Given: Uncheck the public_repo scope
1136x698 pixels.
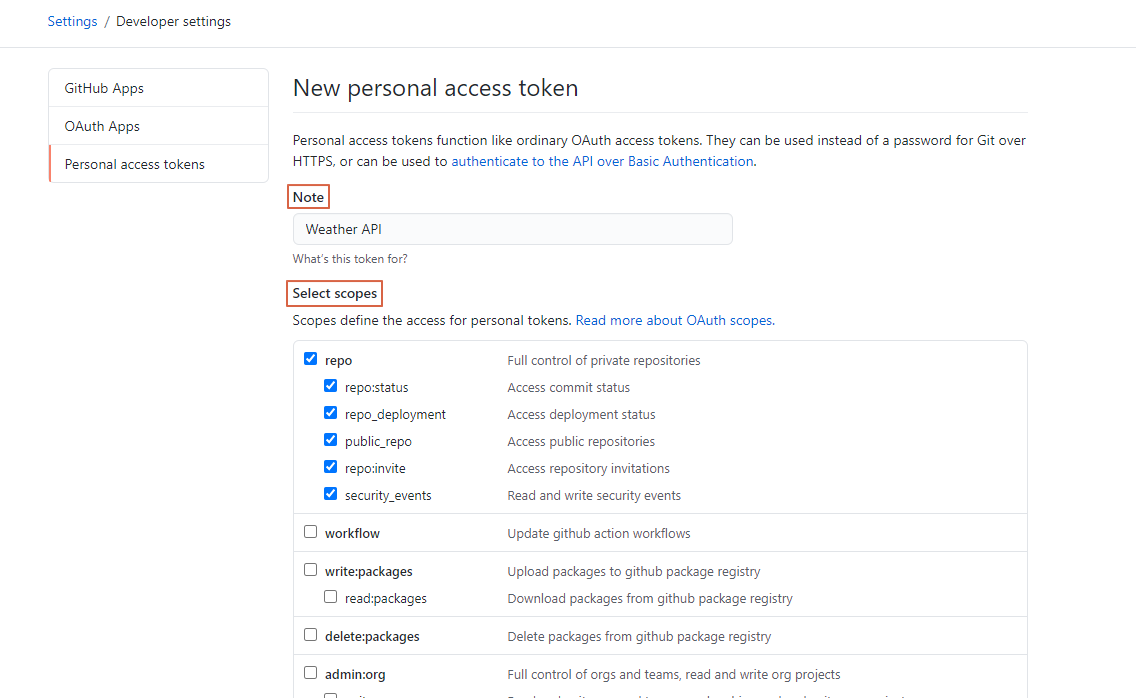Looking at the screenshot, I should click(330, 440).
